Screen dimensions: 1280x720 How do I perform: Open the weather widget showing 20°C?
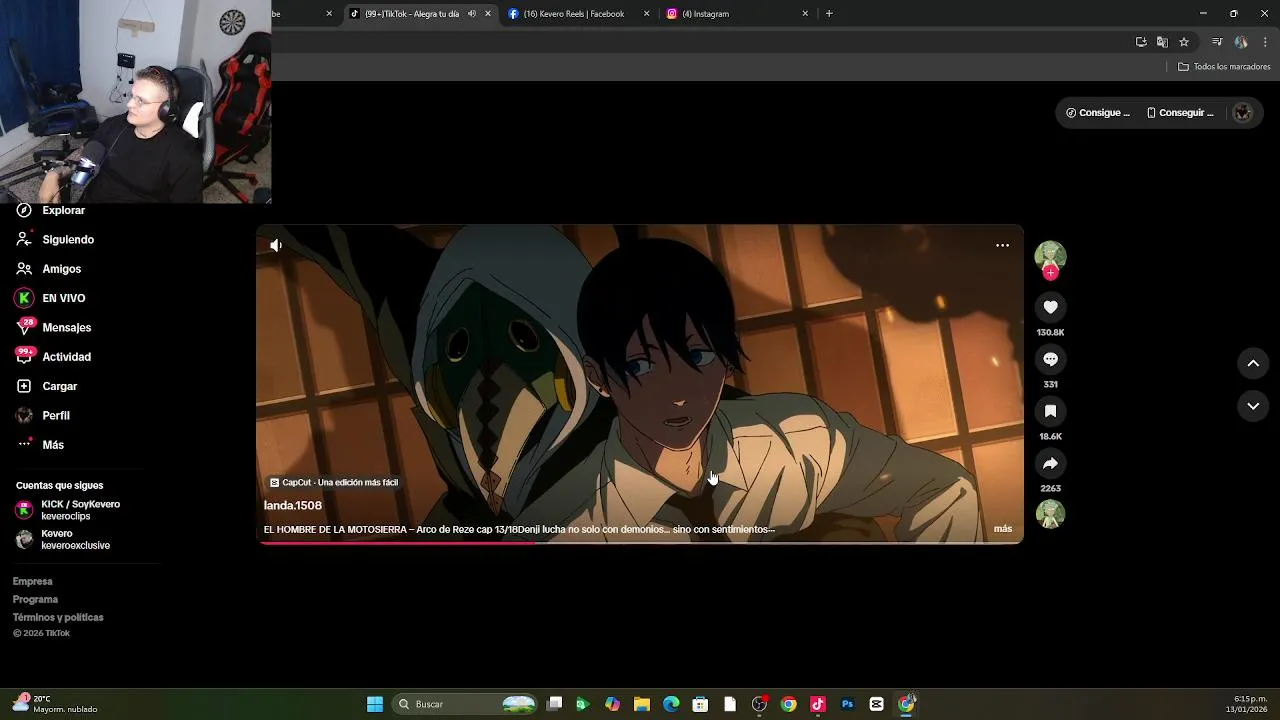pos(55,704)
